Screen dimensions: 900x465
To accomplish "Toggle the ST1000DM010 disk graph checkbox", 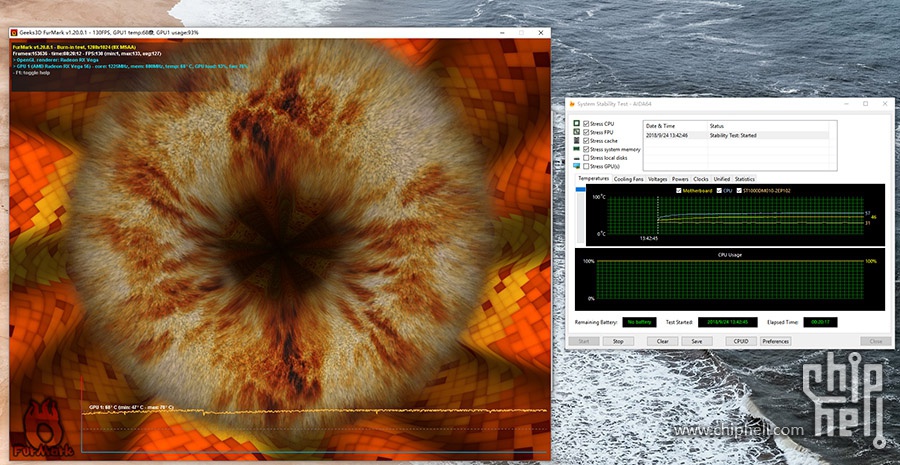I will click(x=739, y=190).
